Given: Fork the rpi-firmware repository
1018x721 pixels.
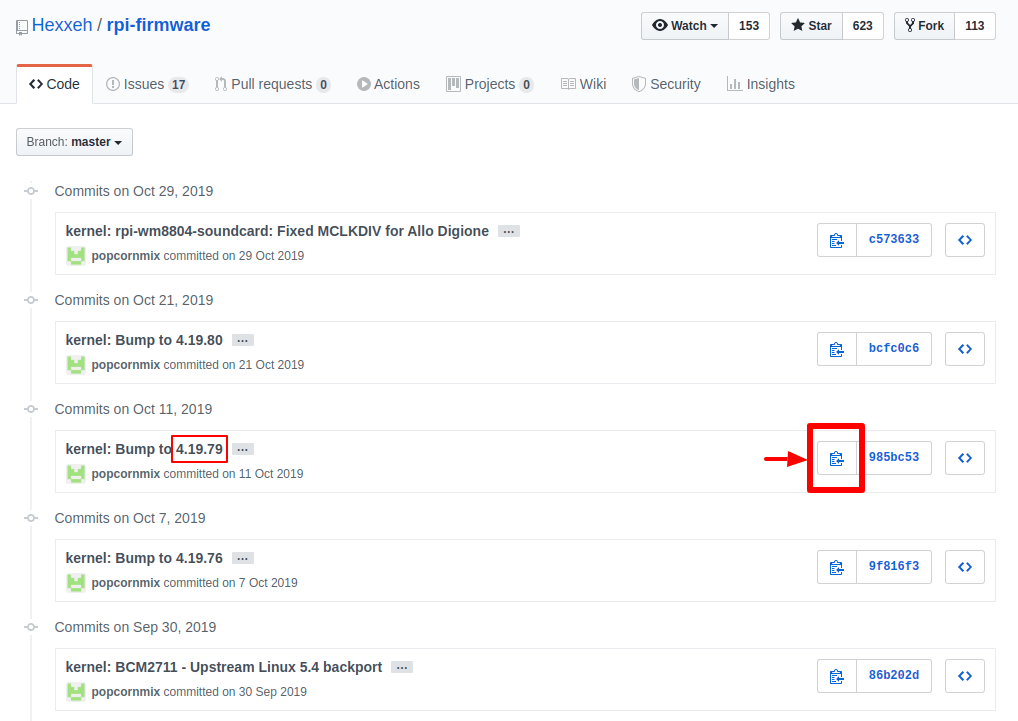Looking at the screenshot, I should click(x=924, y=26).
